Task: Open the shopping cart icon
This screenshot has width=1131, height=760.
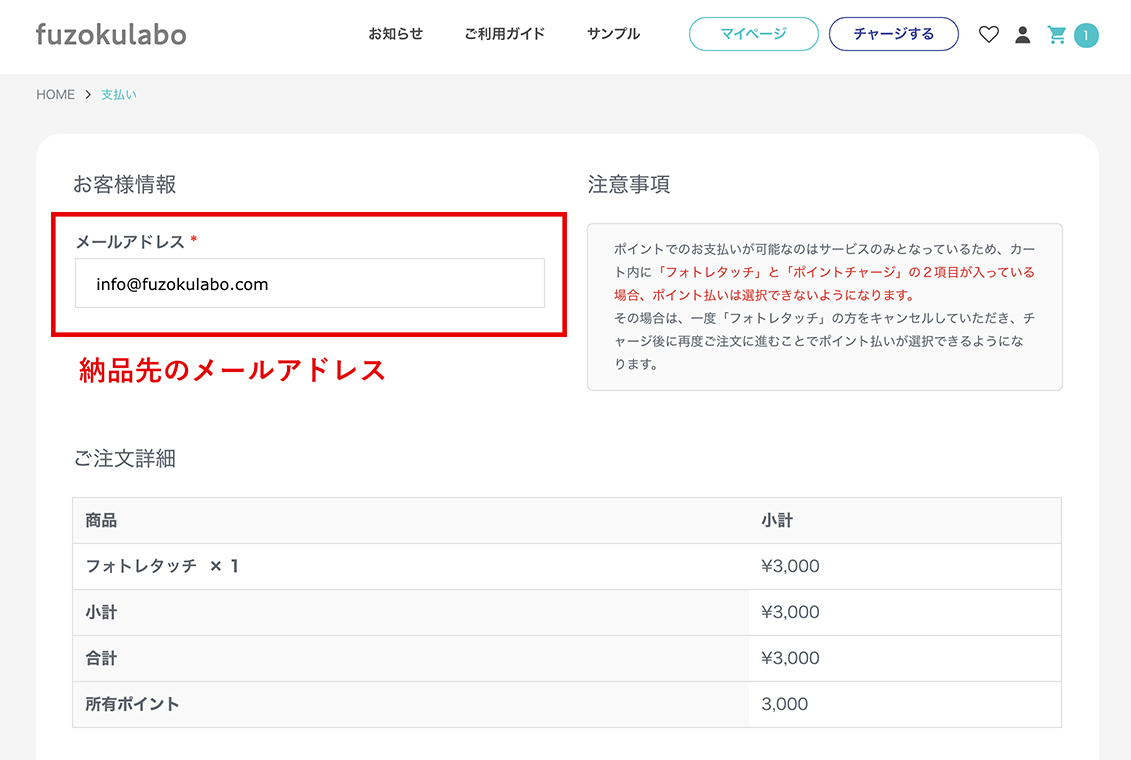Action: pos(1056,35)
